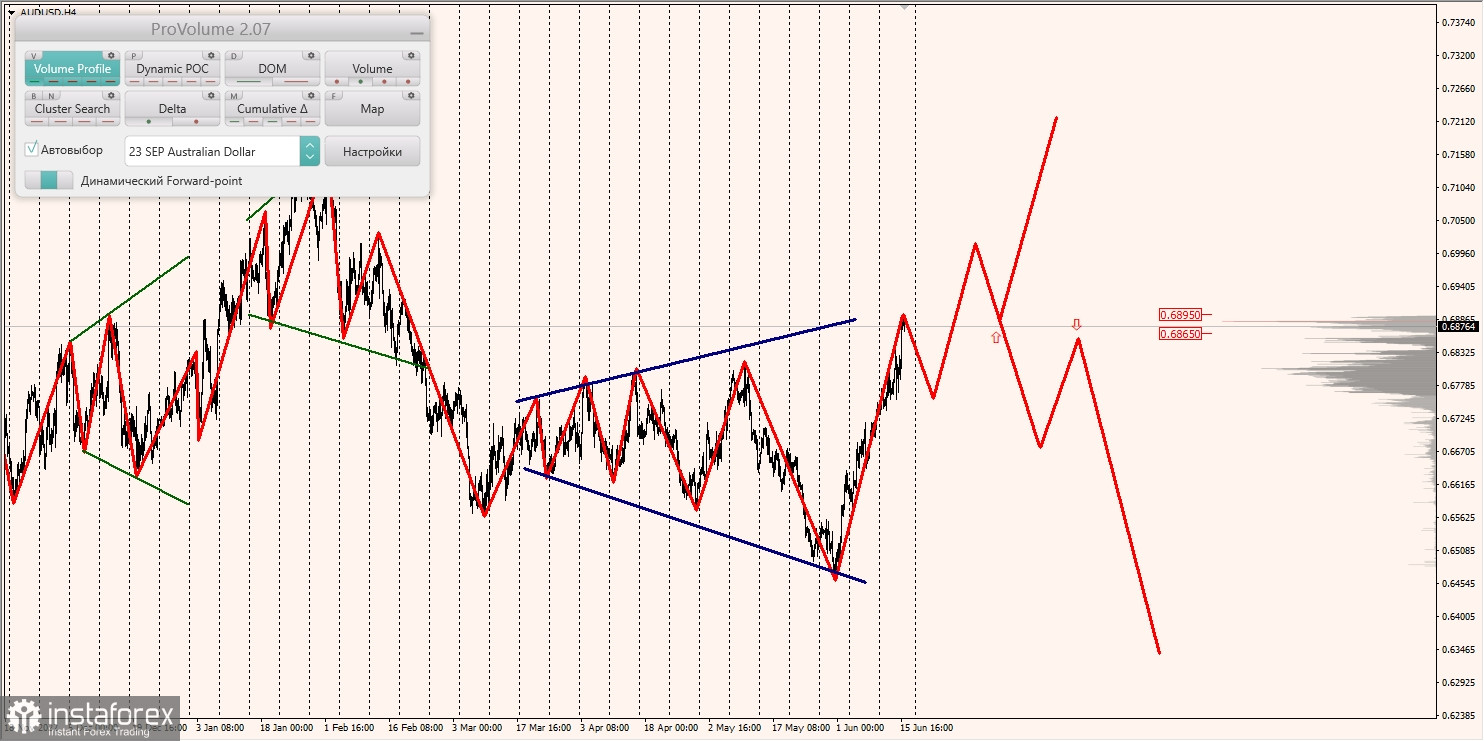Viewport: 1484px width, 741px height.
Task: Select red line segment under DOM
Action: tap(296, 82)
